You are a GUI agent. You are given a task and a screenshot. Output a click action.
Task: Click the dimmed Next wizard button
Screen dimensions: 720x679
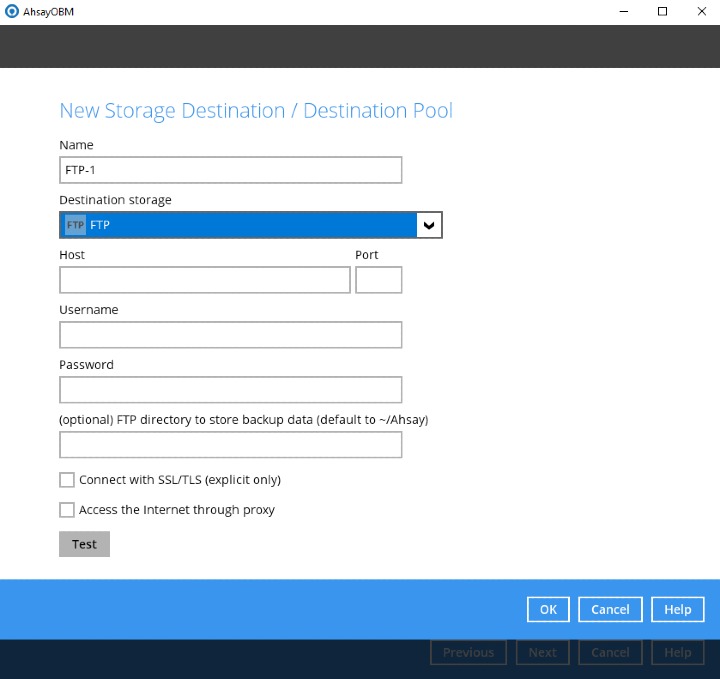tap(543, 652)
